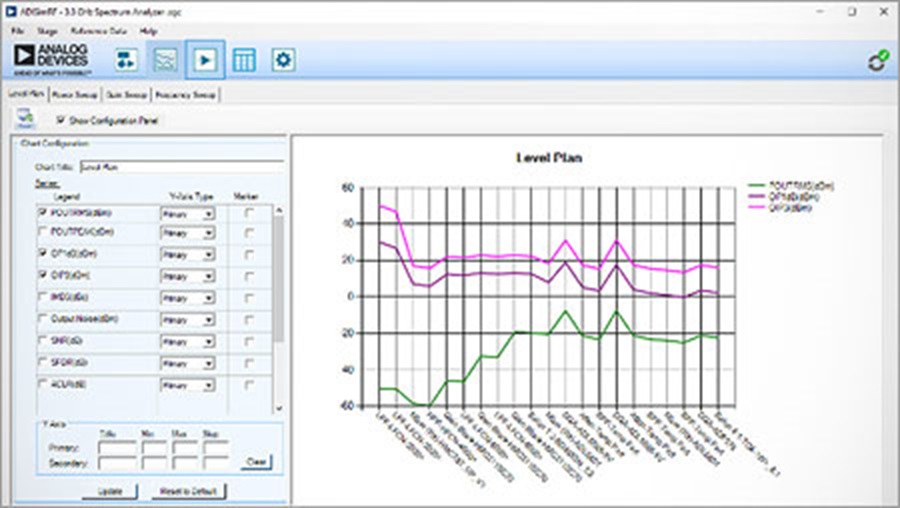Open Y-Axis Type dropdown for OP1dB row
Image resolution: width=900 pixels, height=508 pixels.
[188, 254]
